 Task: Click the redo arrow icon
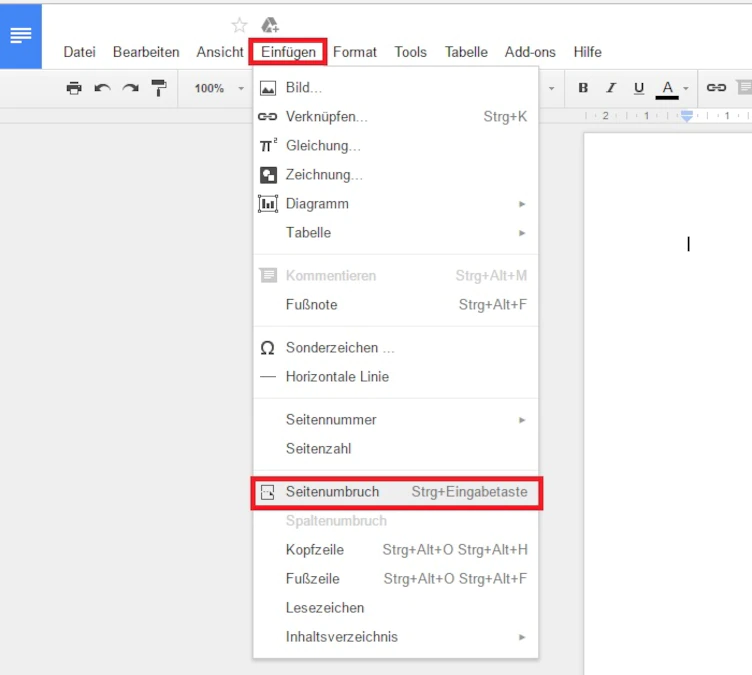[130, 88]
